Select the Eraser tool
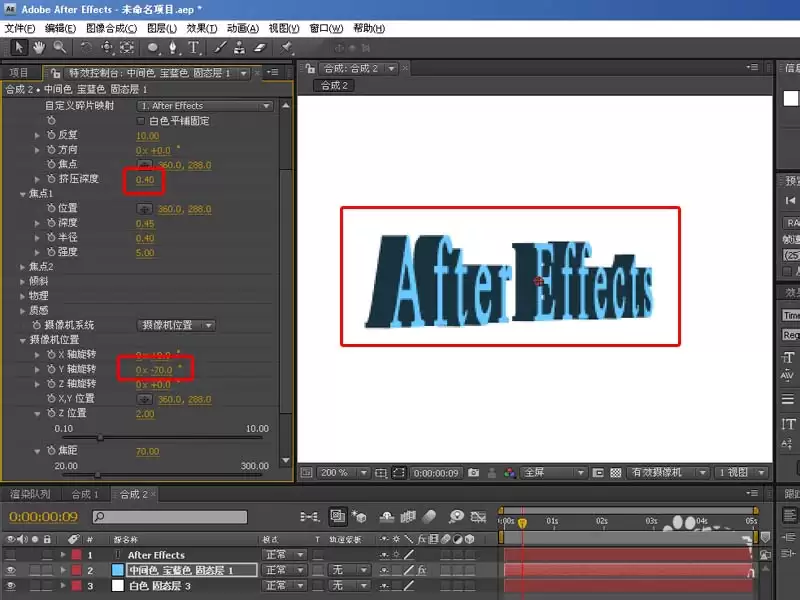The image size is (800, 600). [260, 48]
